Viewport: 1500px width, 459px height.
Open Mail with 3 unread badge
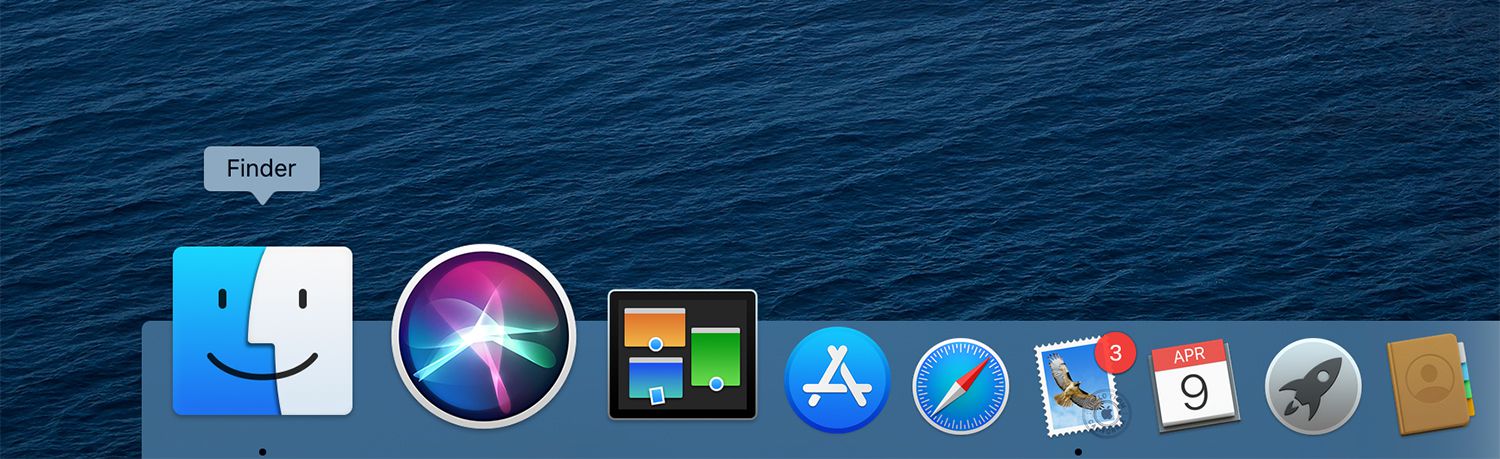(1084, 386)
